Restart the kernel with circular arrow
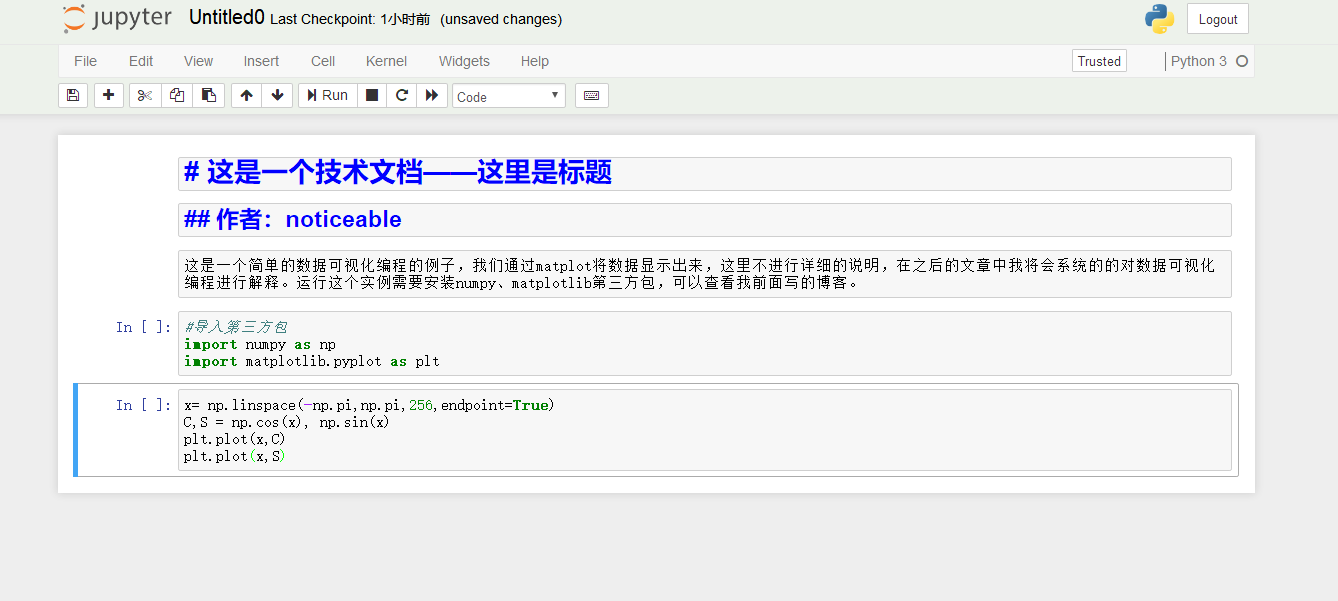Viewport: 1338px width, 601px height. 402,95
